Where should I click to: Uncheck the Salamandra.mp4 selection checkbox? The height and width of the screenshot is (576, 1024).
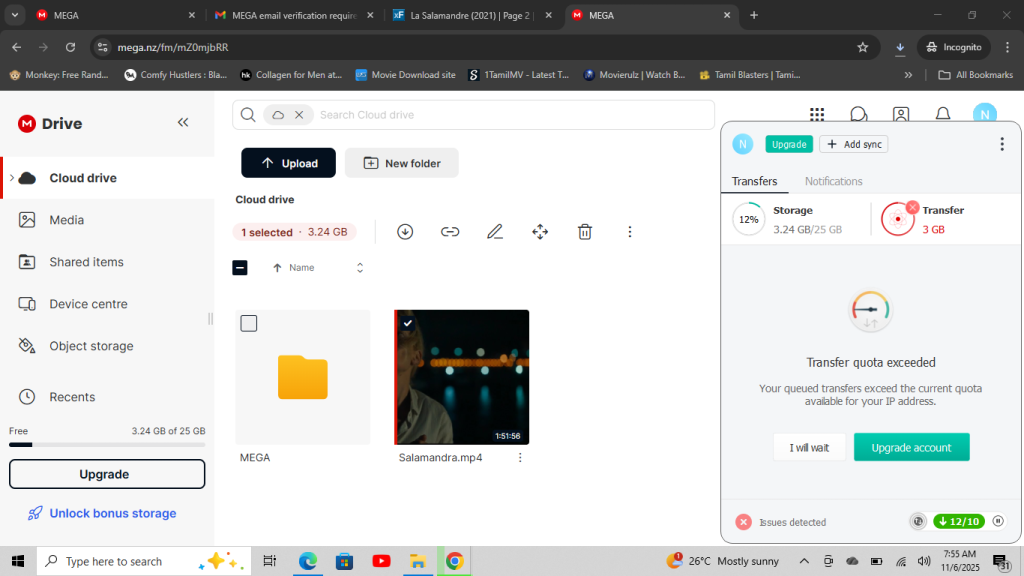408,323
